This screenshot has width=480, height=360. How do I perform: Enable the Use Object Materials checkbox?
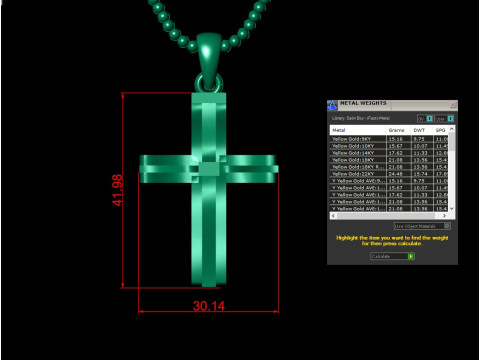[447, 226]
